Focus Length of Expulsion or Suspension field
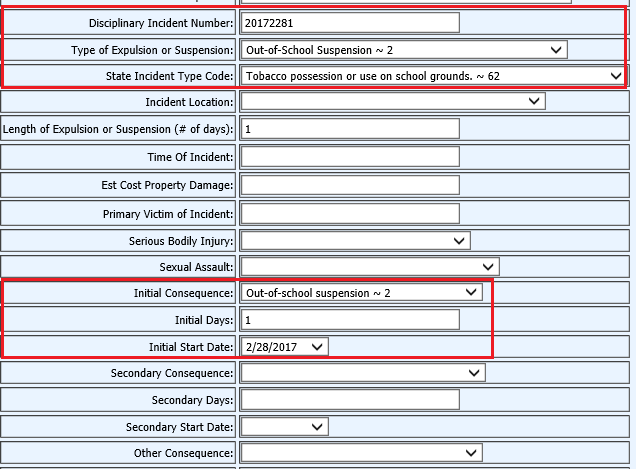The height and width of the screenshot is (469, 636). (x=350, y=129)
